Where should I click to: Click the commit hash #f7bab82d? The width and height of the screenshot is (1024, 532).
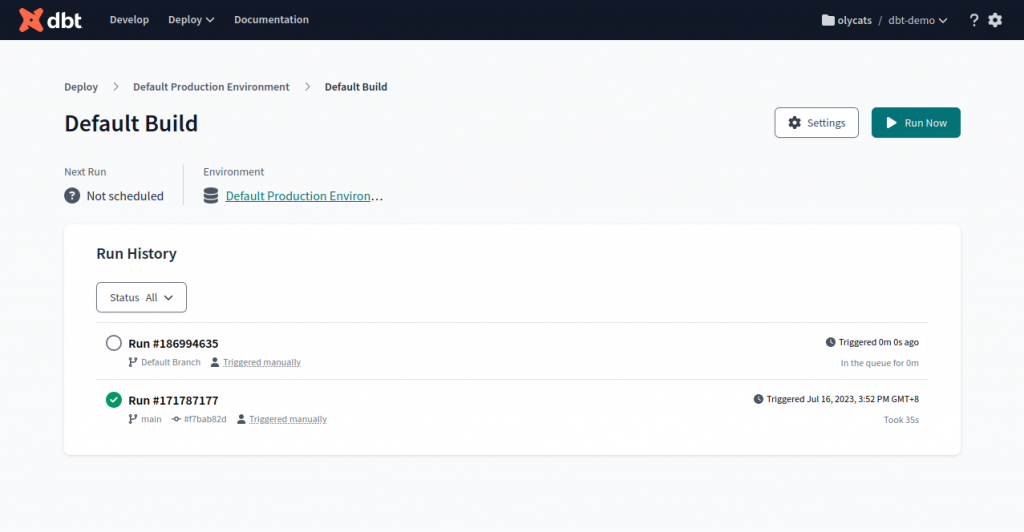tap(205, 419)
